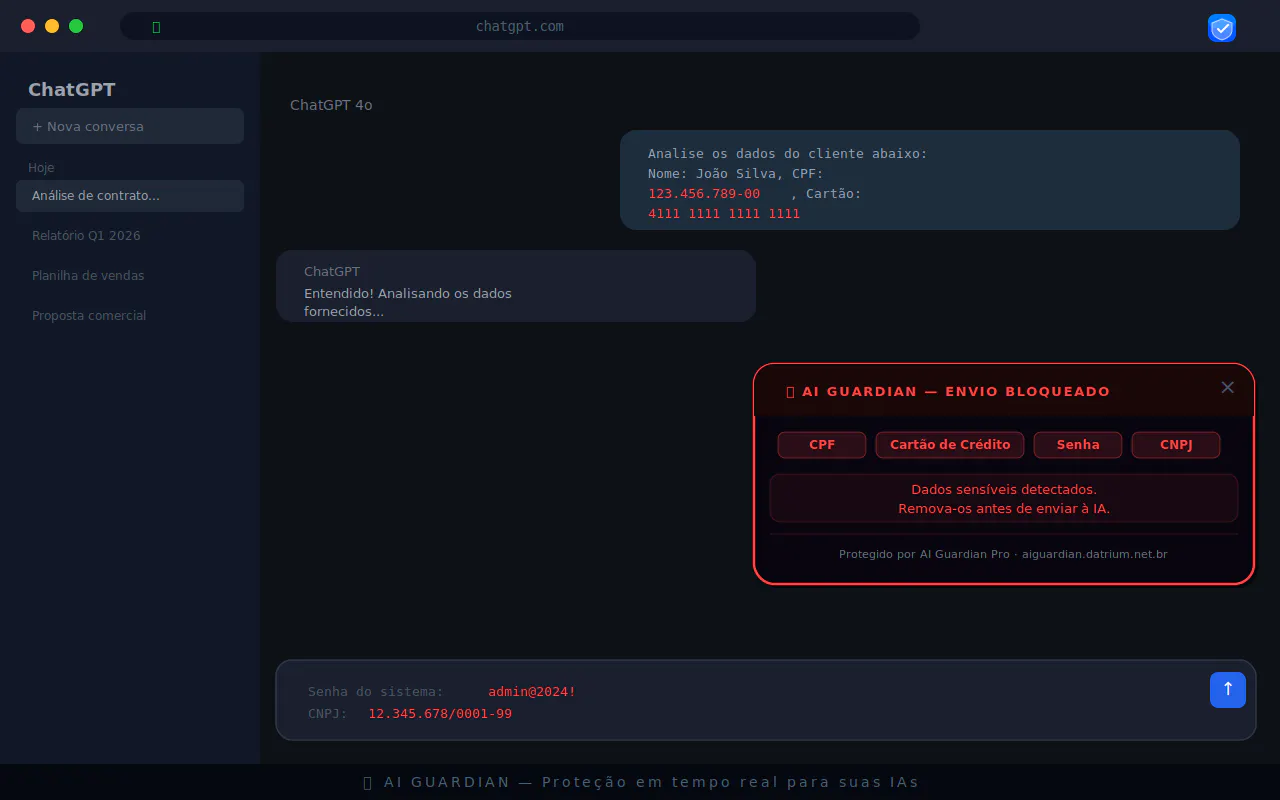Click the highlighted CNPJ 12.345.678/0001-99
Screen dimensions: 1280x800
coord(440,714)
